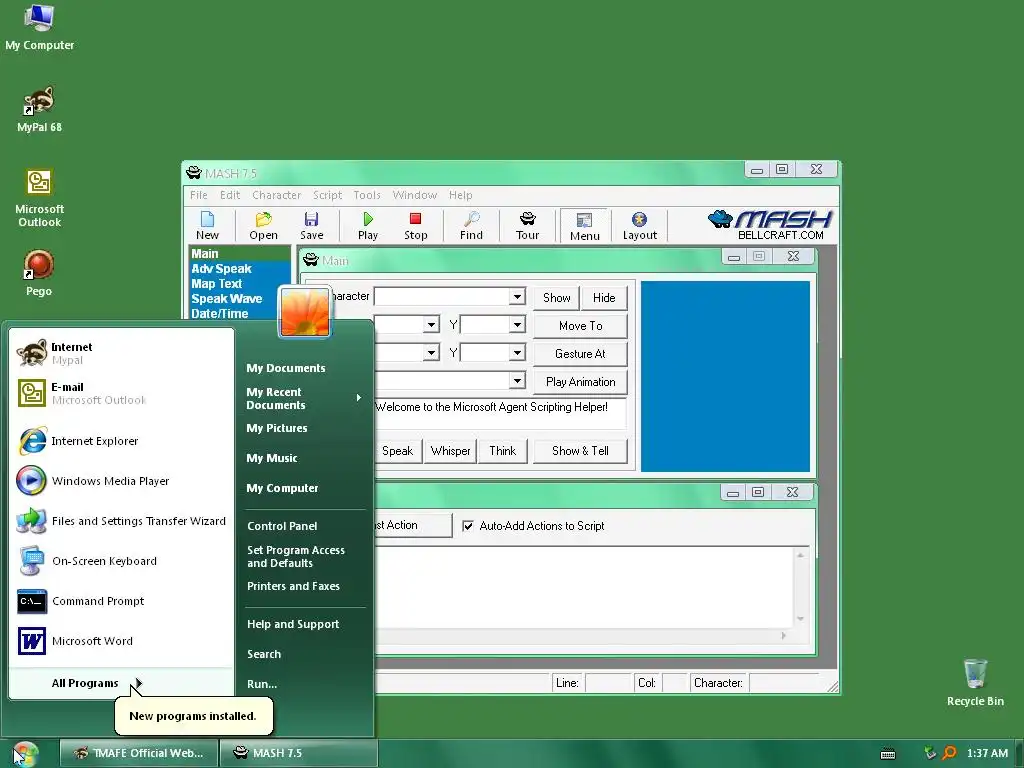Click the Move To button

coord(581,326)
